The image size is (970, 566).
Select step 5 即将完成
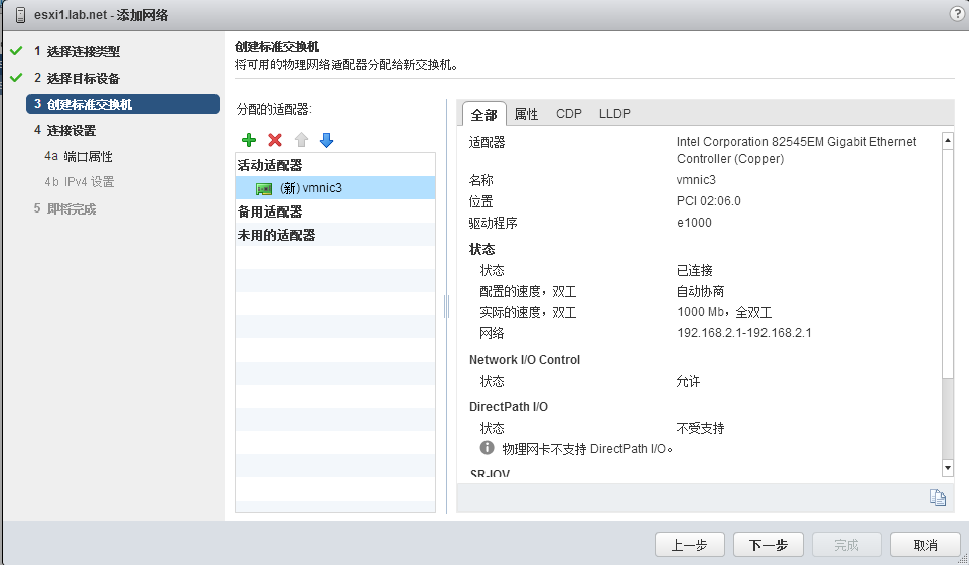(65, 209)
